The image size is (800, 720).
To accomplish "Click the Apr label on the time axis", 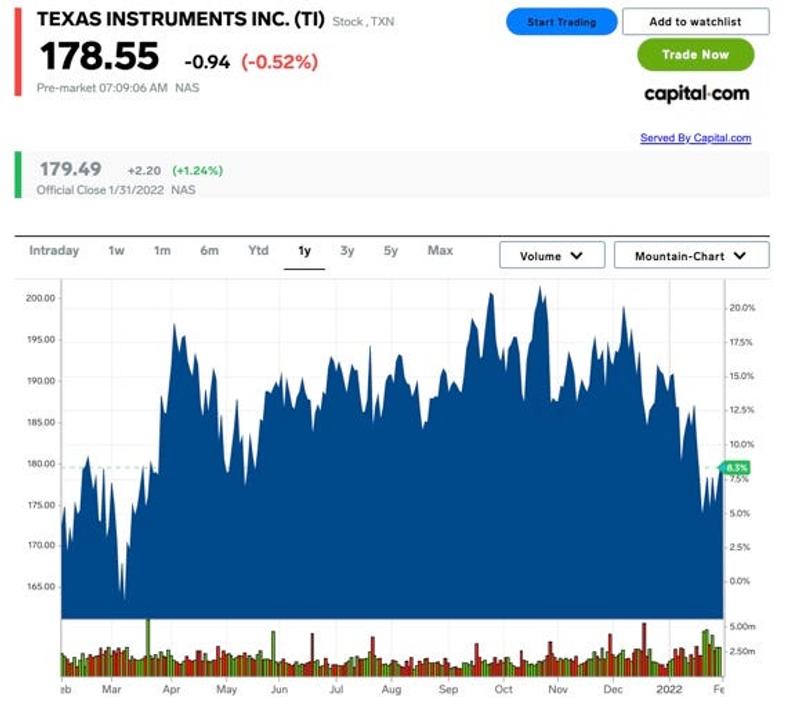I will pos(171,689).
